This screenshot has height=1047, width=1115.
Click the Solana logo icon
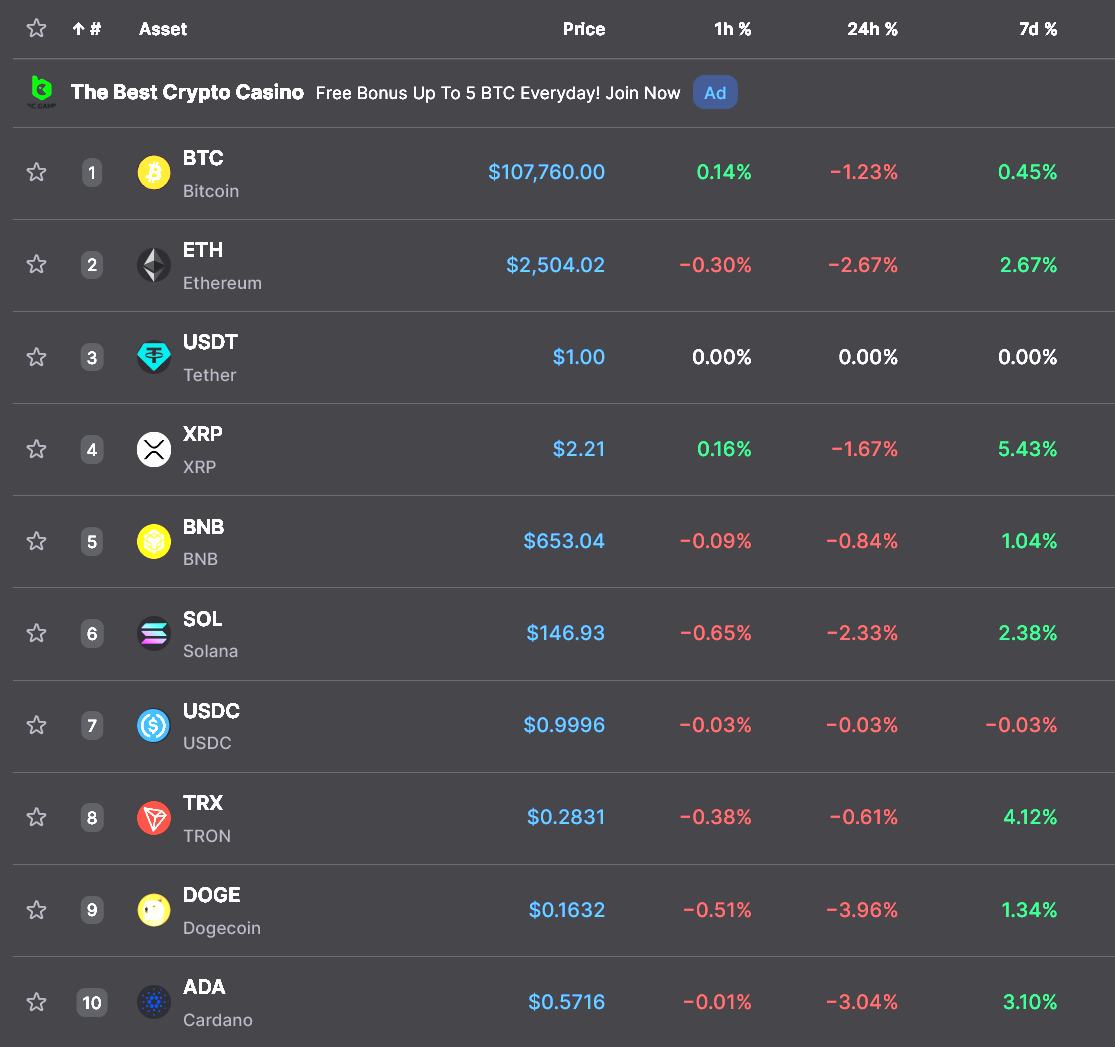[154, 634]
